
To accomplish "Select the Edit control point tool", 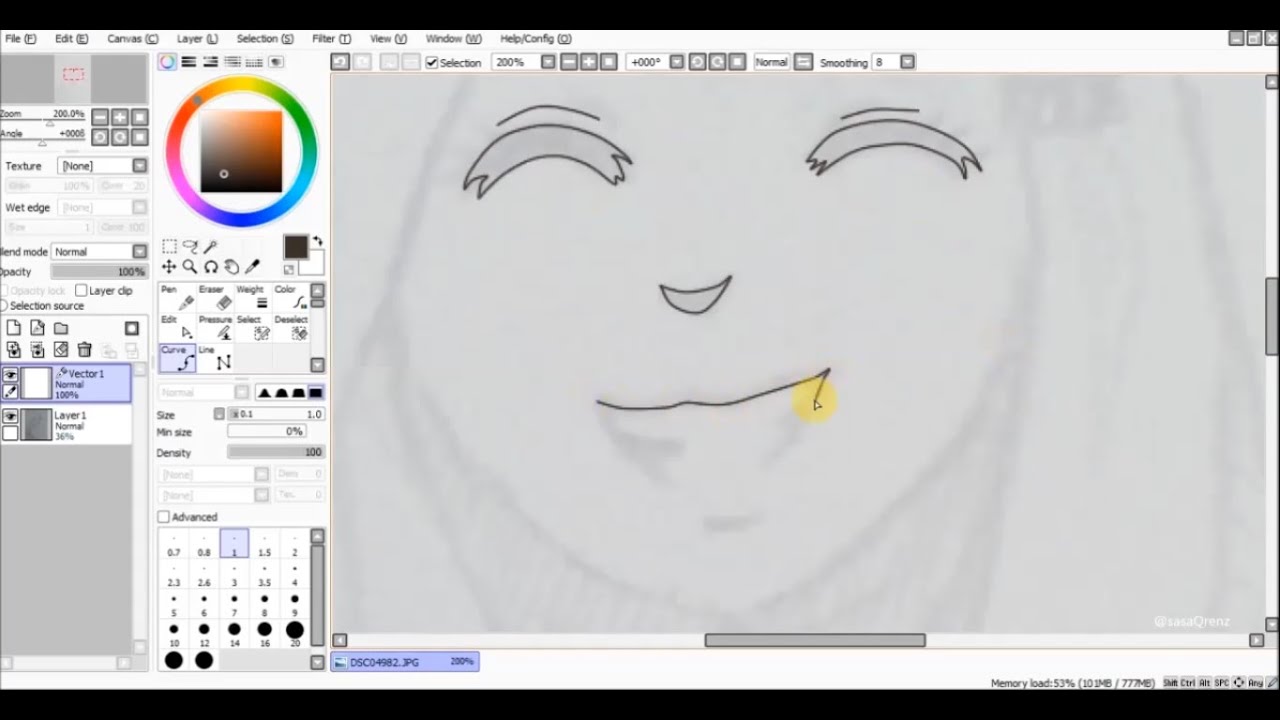I will pyautogui.click(x=177, y=327).
